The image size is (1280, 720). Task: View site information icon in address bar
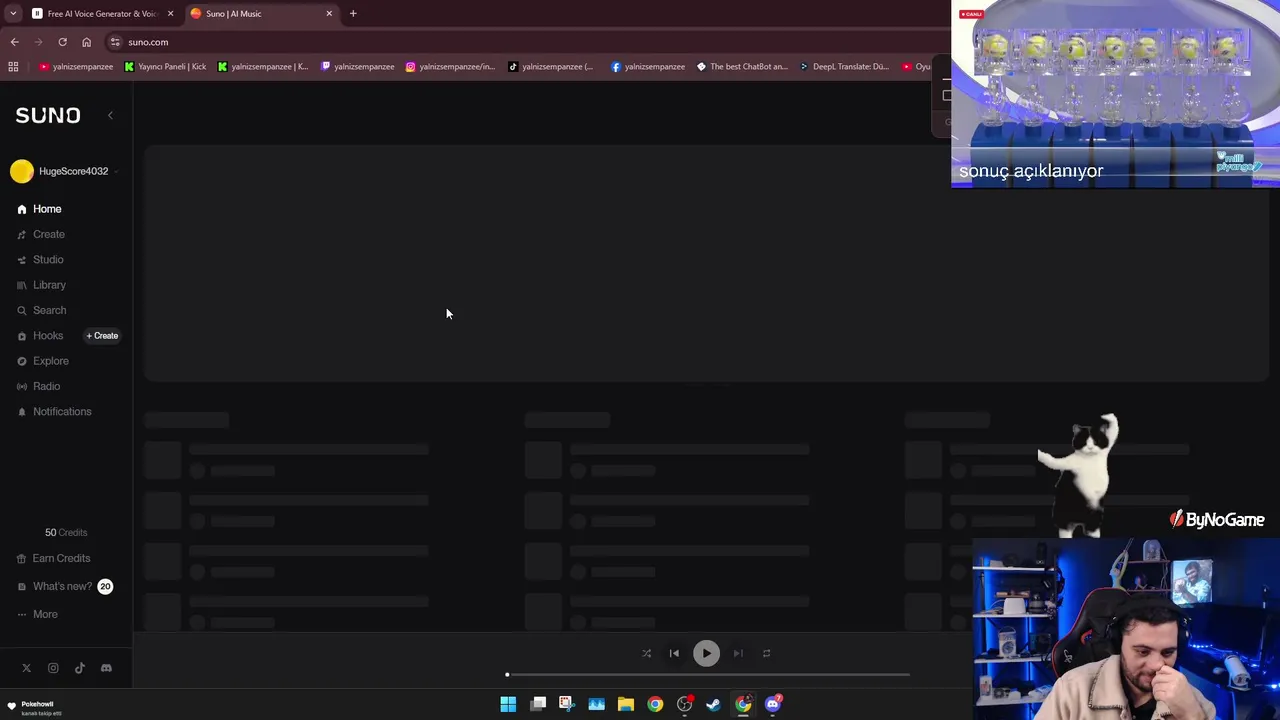(115, 42)
